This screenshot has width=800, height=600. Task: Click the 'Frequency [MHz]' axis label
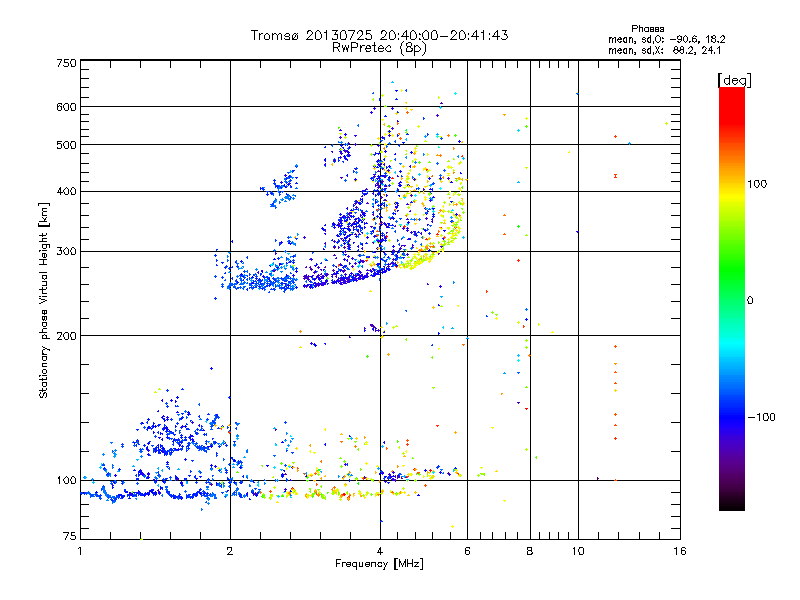tap(379, 564)
